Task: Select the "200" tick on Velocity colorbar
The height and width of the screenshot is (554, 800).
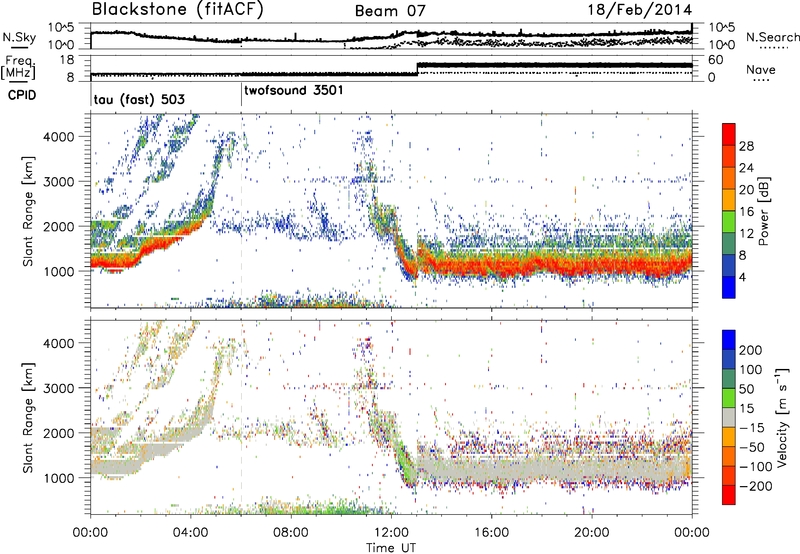Action: pyautogui.click(x=751, y=350)
